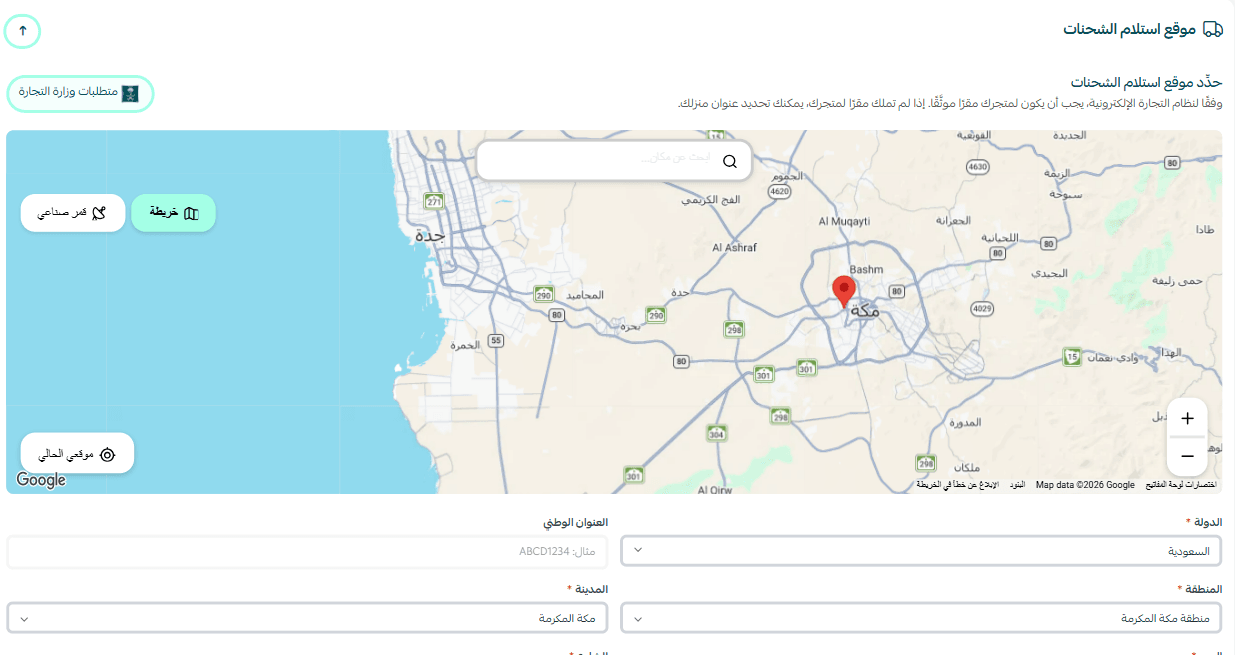Open the الدولة country dropdown
Image resolution: width=1235 pixels, height=655 pixels.
(921, 551)
